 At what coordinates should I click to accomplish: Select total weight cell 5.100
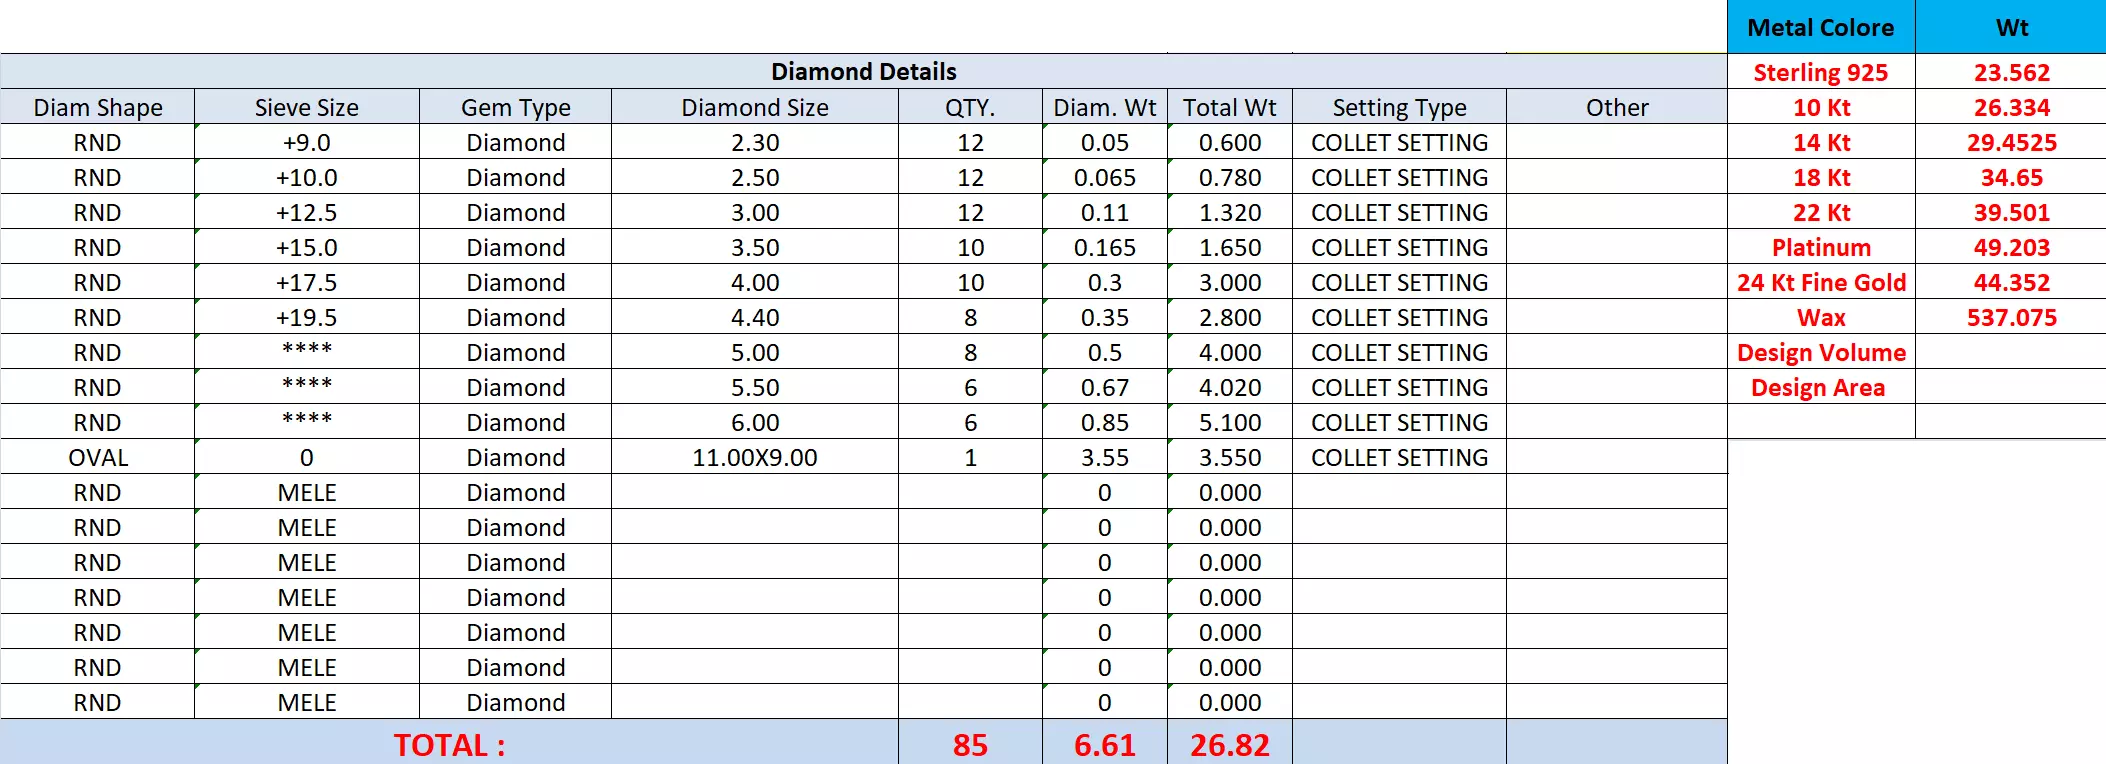1230,422
